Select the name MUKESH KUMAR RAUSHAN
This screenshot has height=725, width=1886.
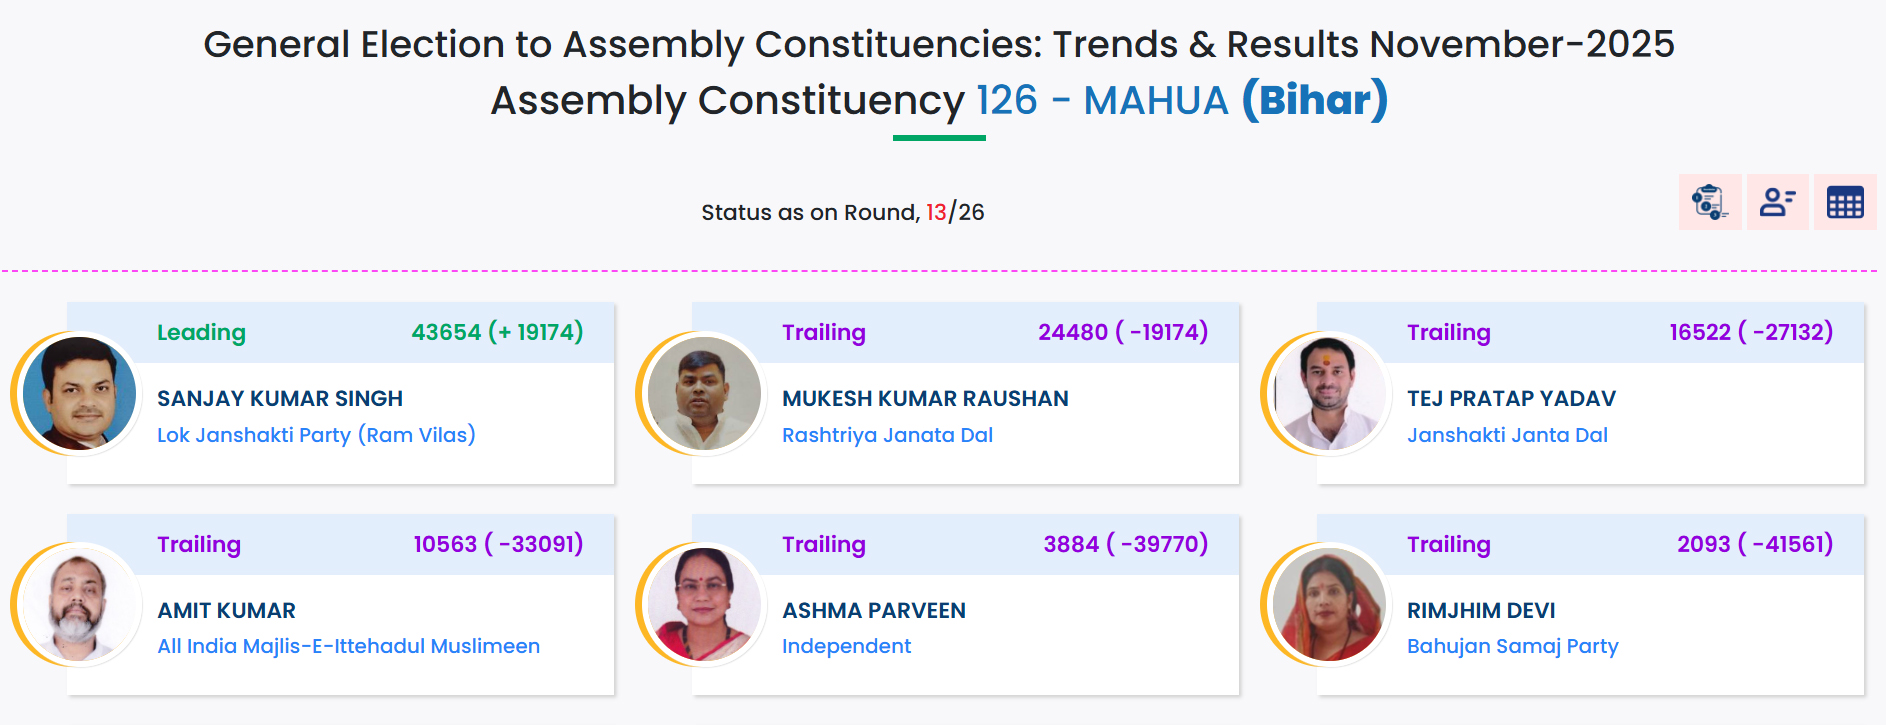pyautogui.click(x=925, y=398)
